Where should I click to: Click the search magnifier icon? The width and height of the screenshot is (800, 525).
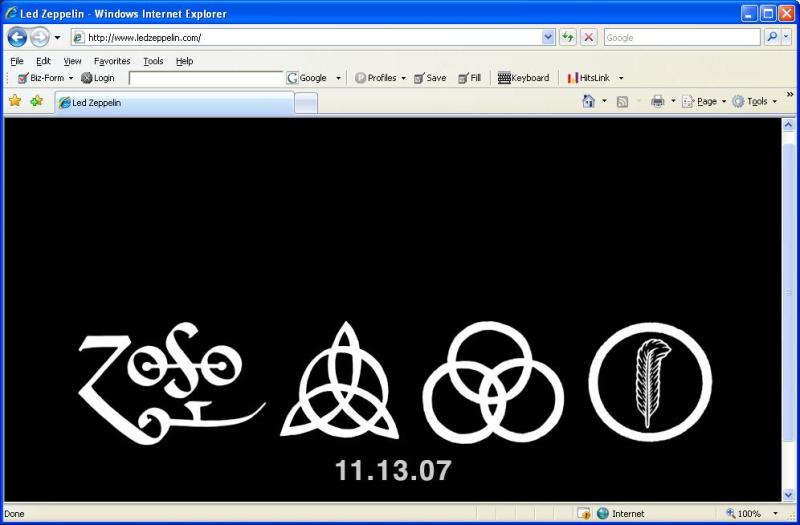pyautogui.click(x=773, y=37)
